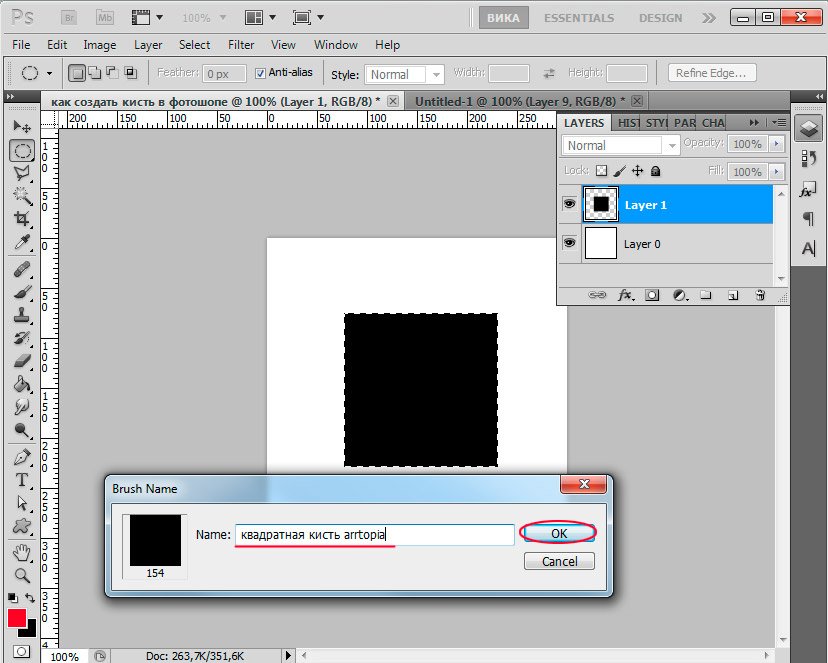Select the Magic Wand tool

[22, 196]
